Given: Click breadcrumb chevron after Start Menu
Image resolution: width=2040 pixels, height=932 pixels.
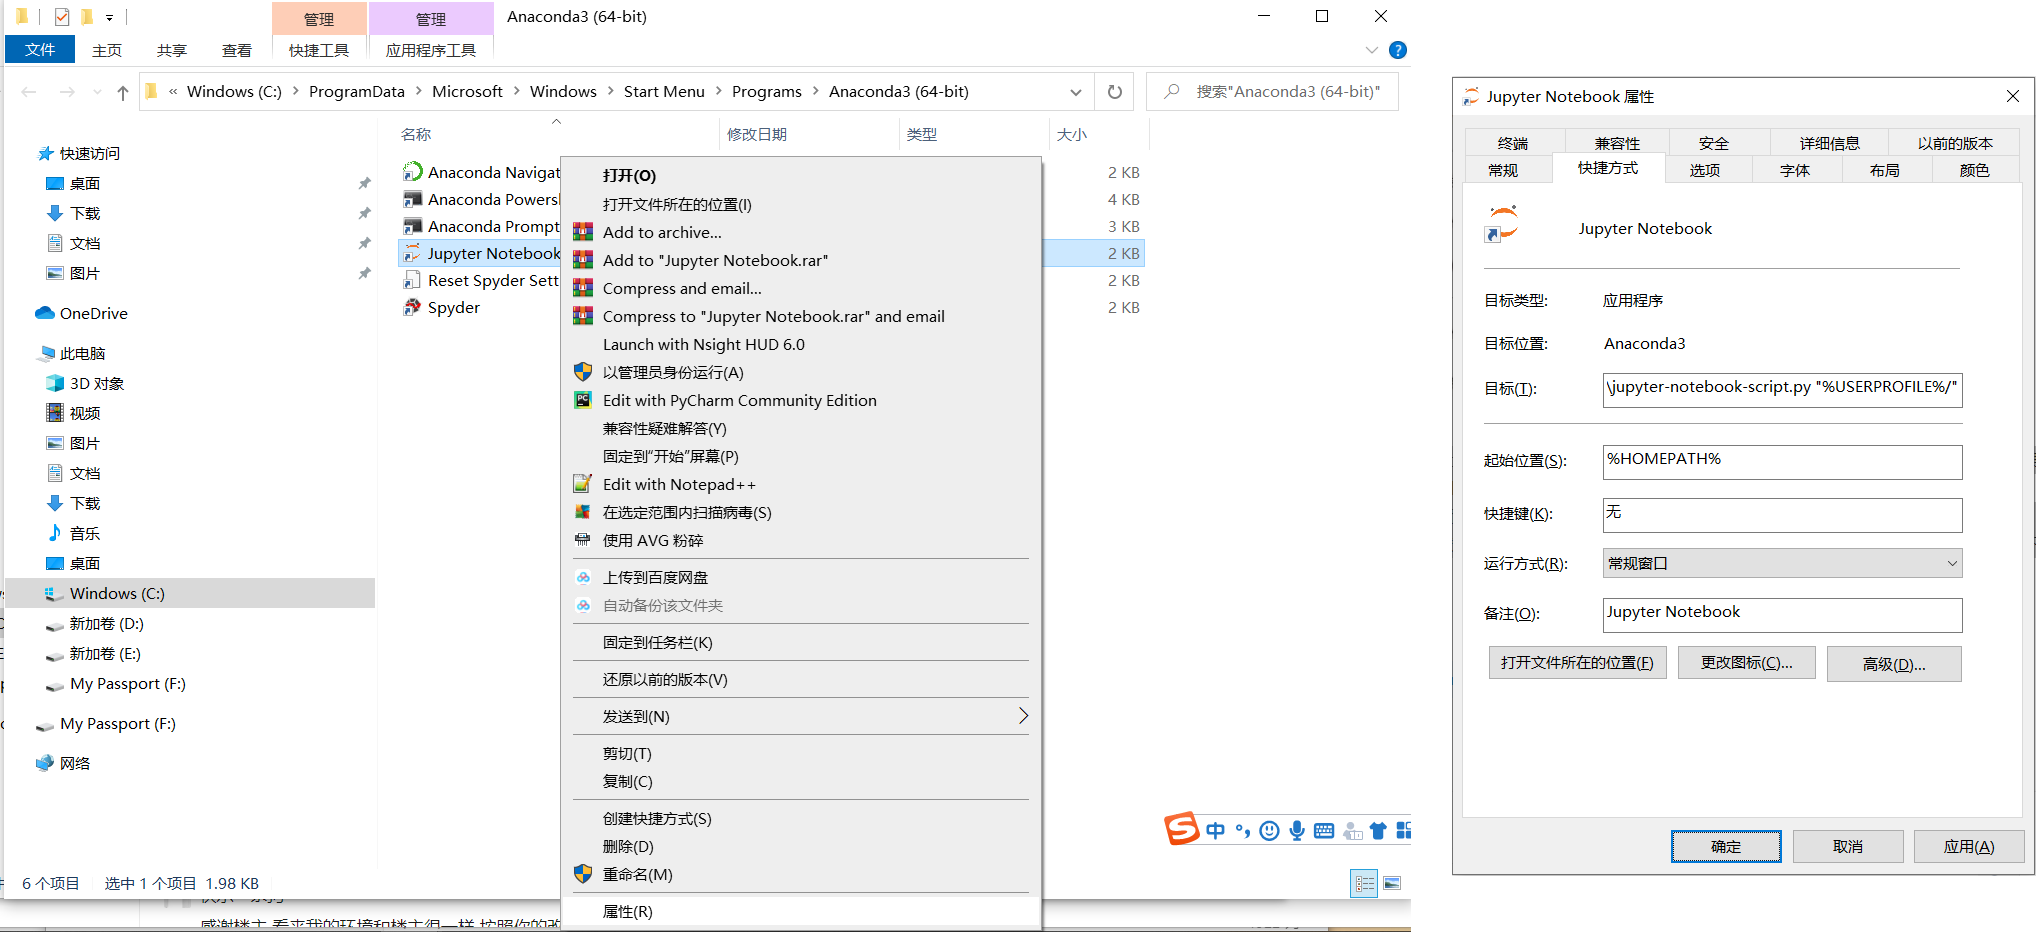Looking at the screenshot, I should coord(718,91).
